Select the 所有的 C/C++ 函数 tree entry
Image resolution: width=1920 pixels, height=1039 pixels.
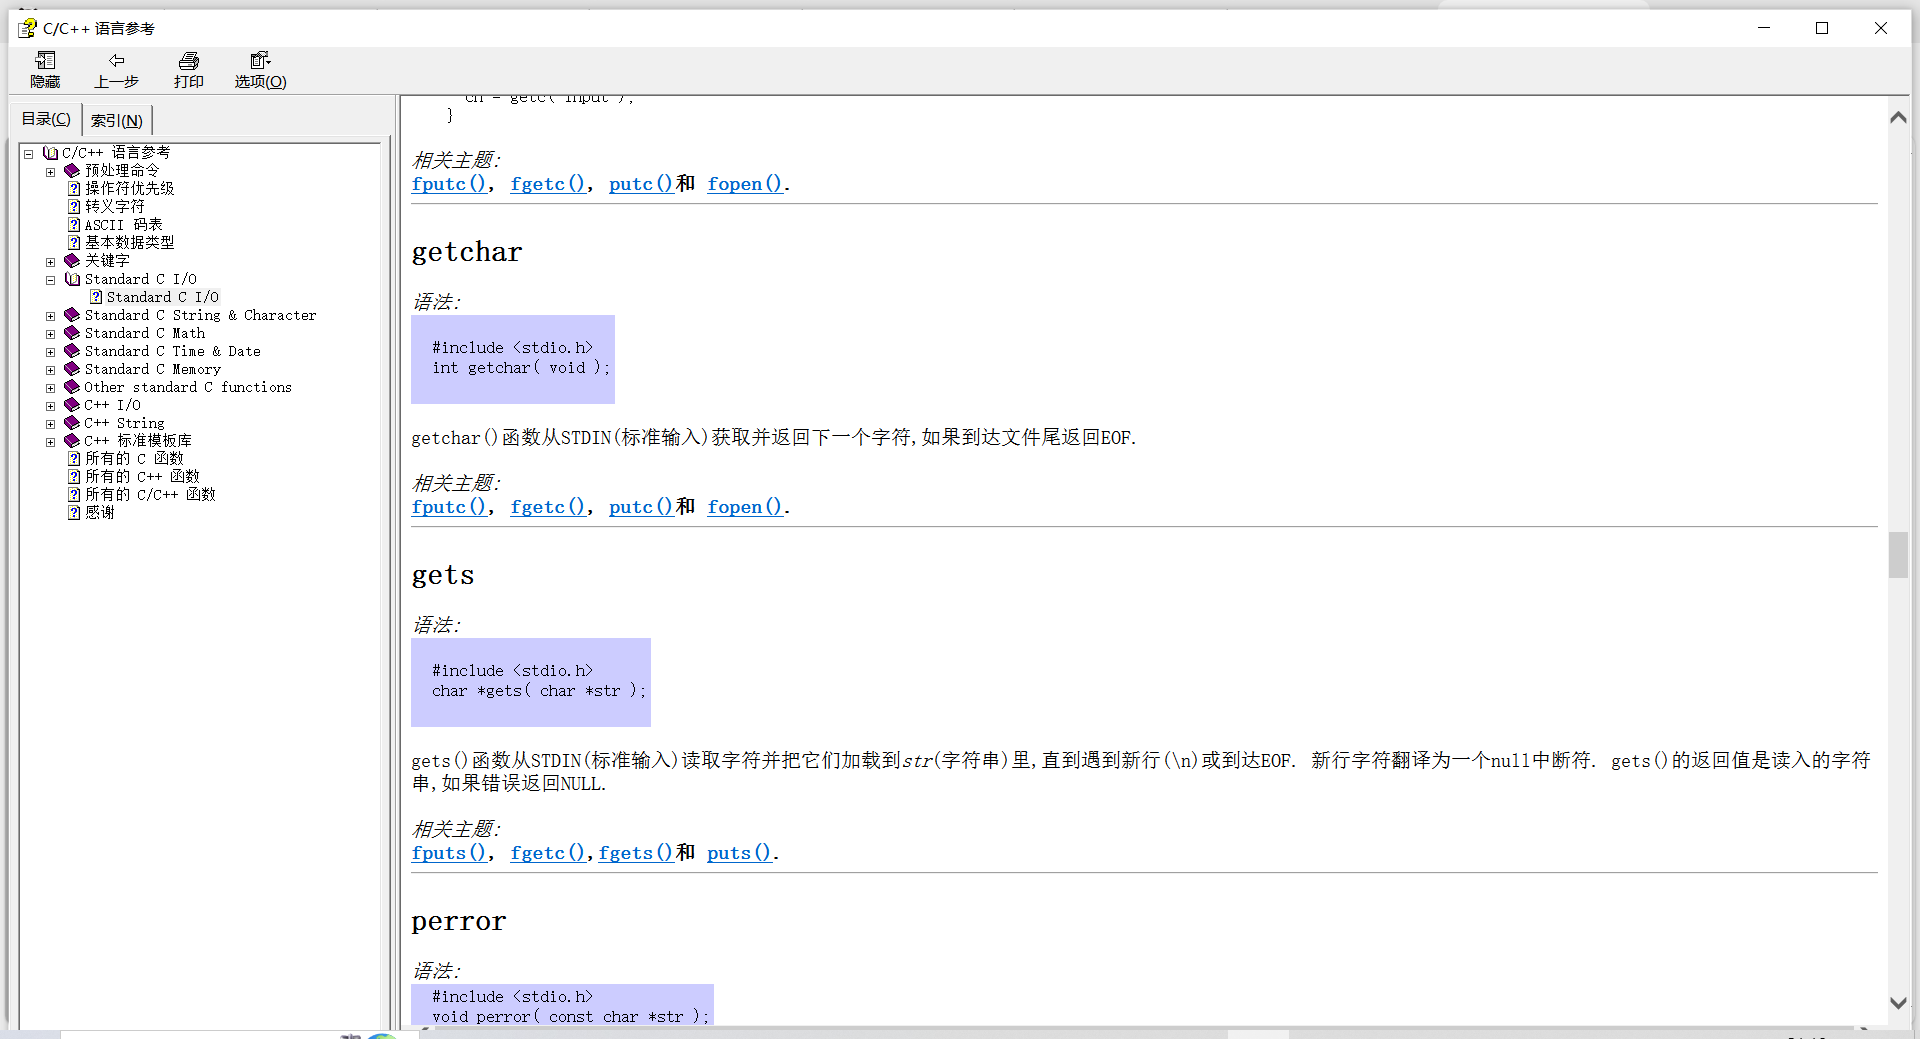point(150,495)
